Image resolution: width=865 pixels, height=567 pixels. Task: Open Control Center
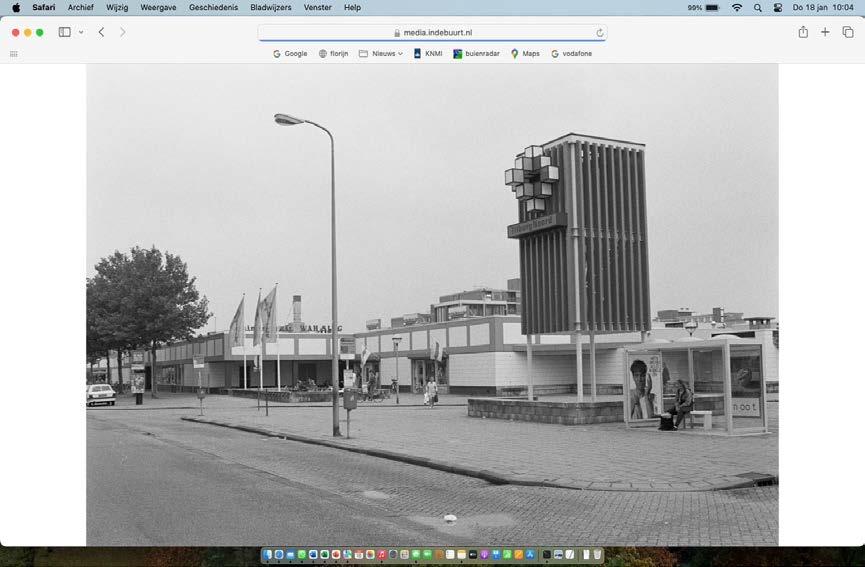778,8
